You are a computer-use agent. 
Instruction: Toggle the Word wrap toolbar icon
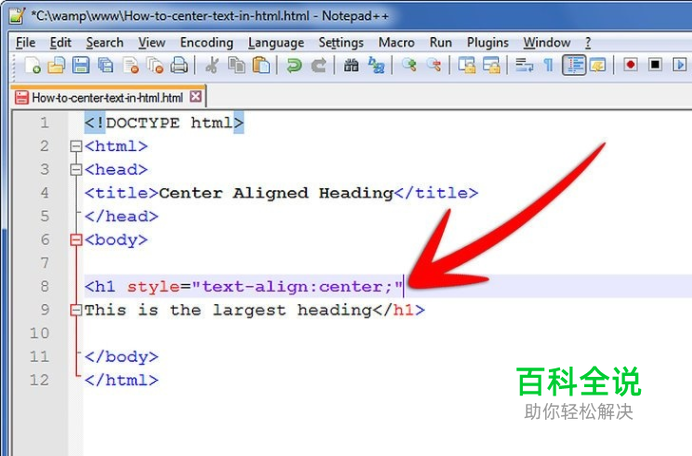(x=524, y=65)
